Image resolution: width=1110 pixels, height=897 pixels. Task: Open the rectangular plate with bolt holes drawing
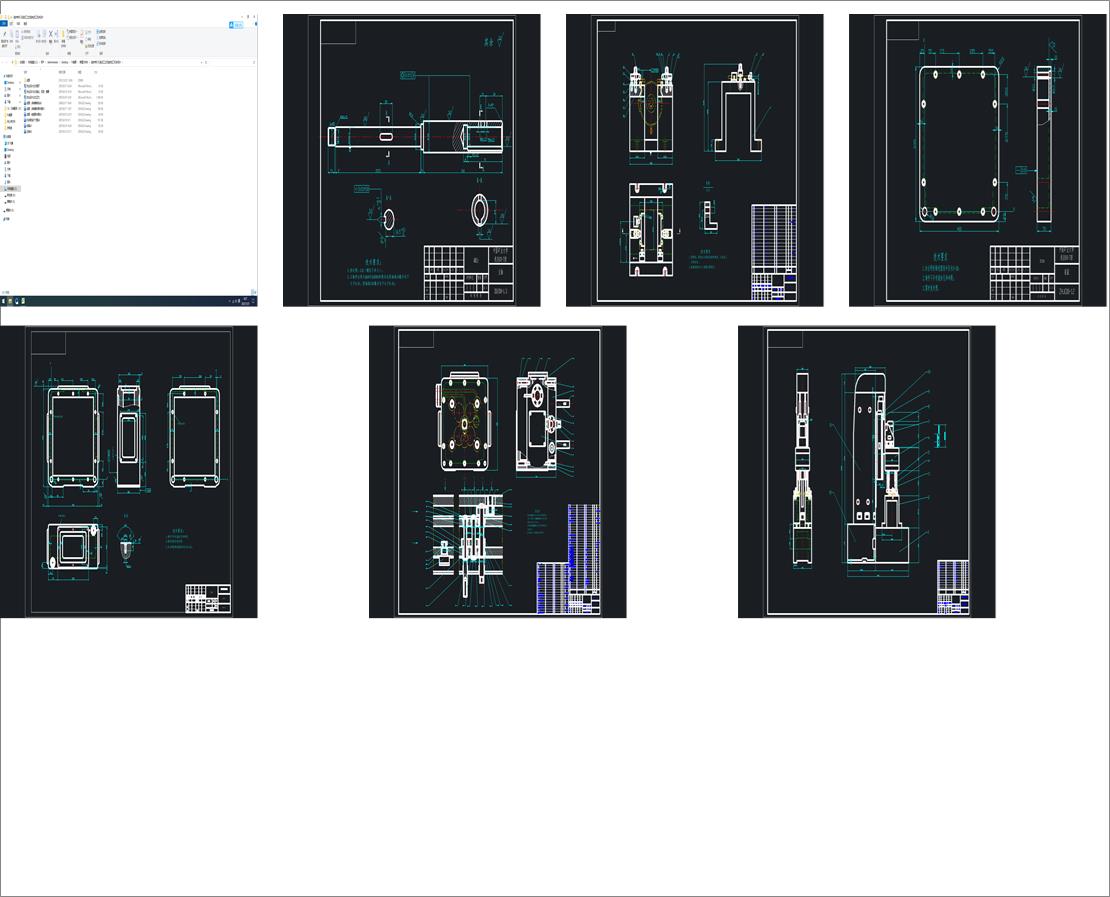(x=978, y=160)
